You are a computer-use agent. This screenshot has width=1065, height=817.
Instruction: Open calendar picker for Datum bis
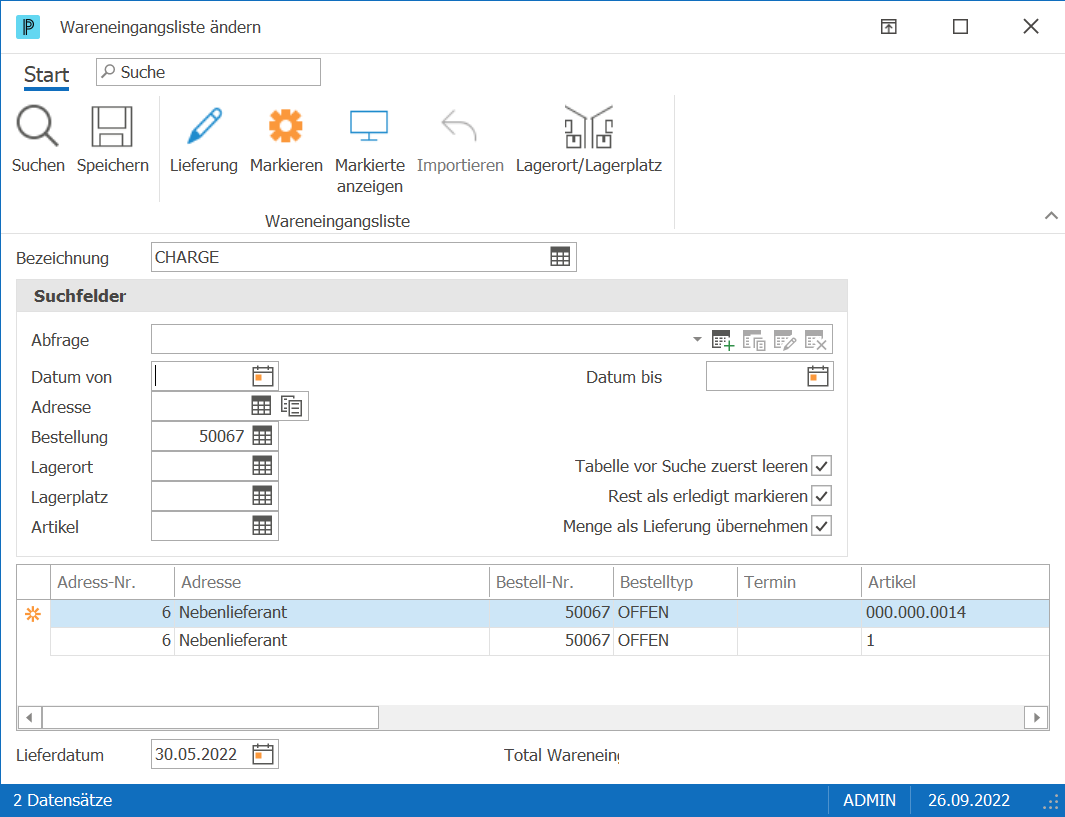(818, 376)
